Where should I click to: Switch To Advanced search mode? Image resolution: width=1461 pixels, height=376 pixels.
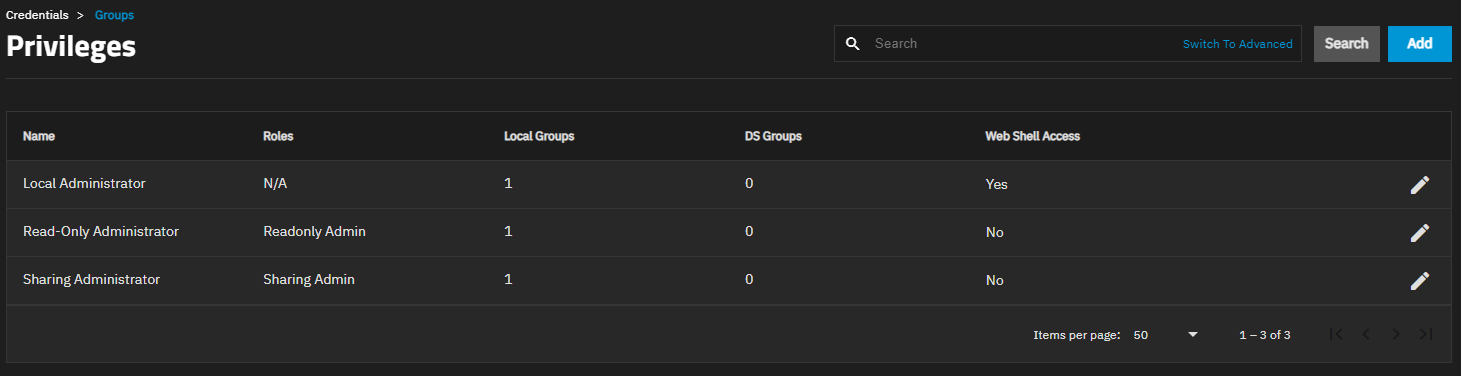pos(1237,44)
